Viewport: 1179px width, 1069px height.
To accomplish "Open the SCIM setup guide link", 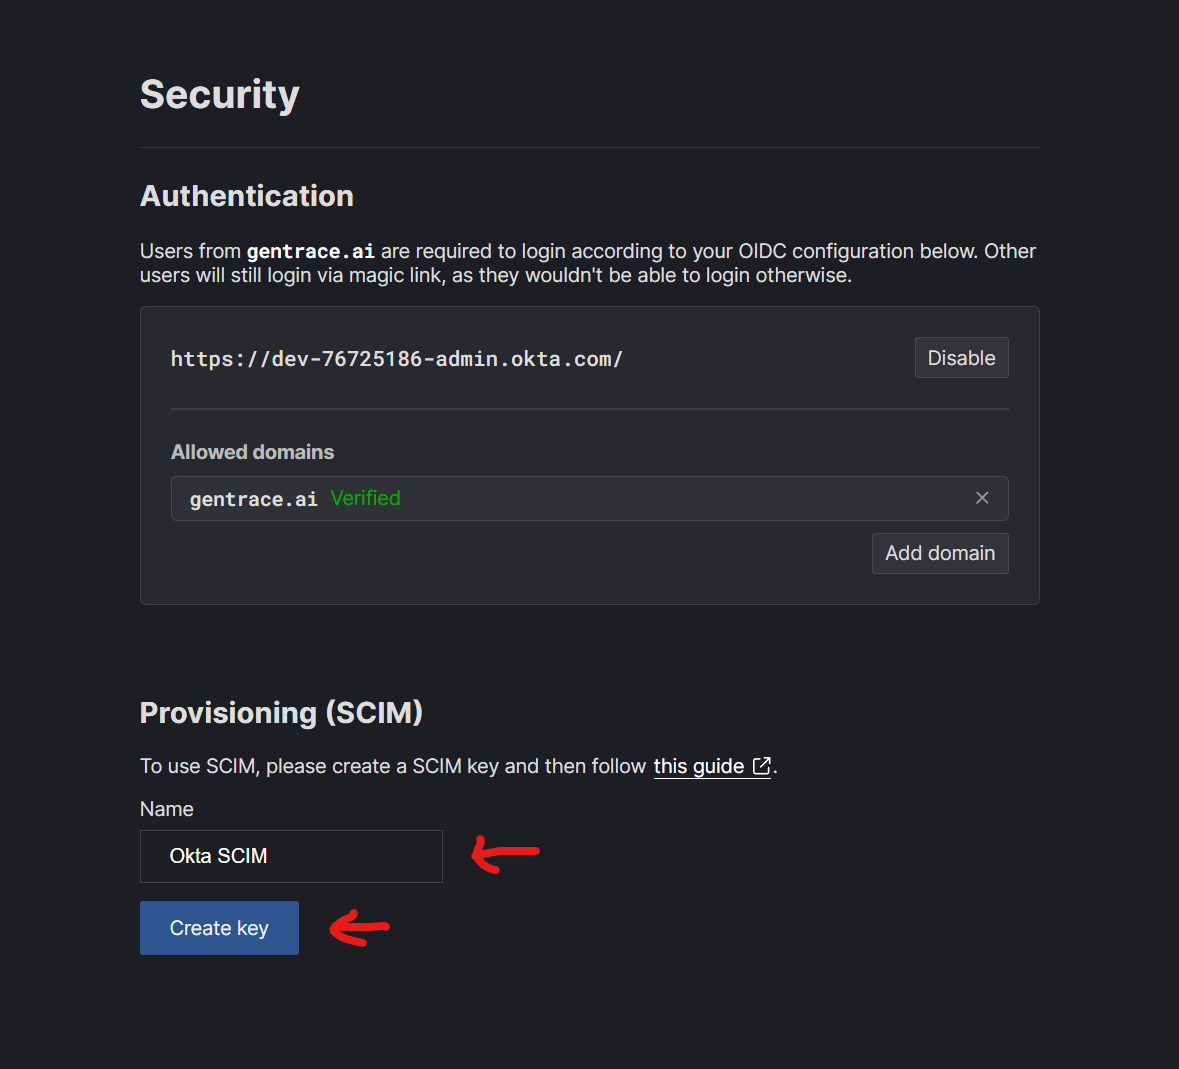I will pos(702,766).
